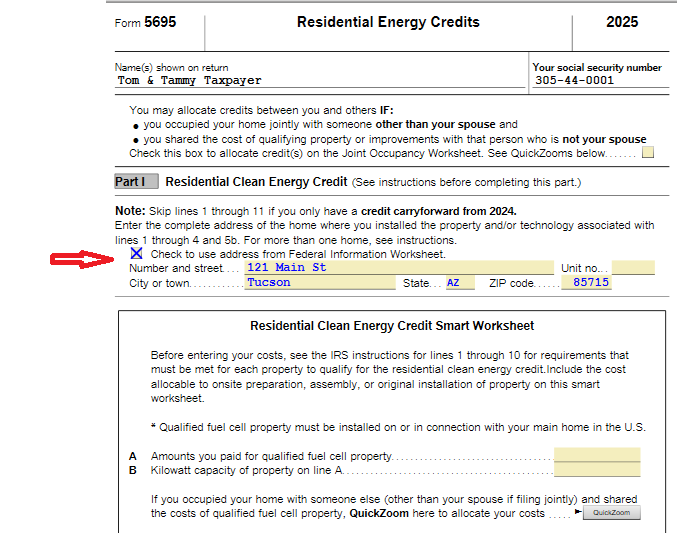This screenshot has width=677, height=533.
Task: Click the Note about credit carryforward
Action: pos(316,211)
